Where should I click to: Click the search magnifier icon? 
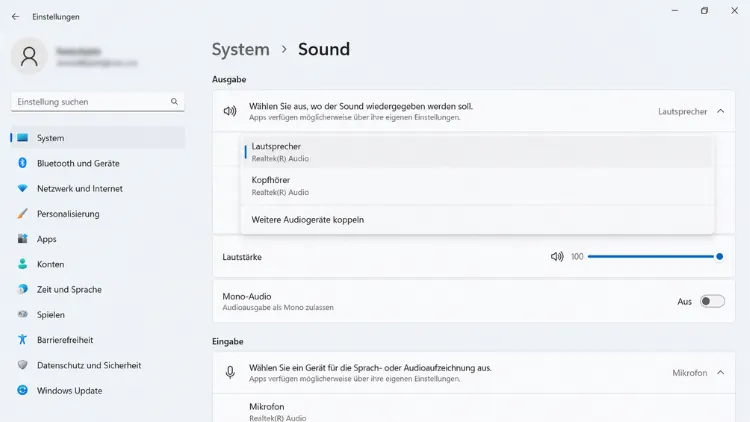174,101
